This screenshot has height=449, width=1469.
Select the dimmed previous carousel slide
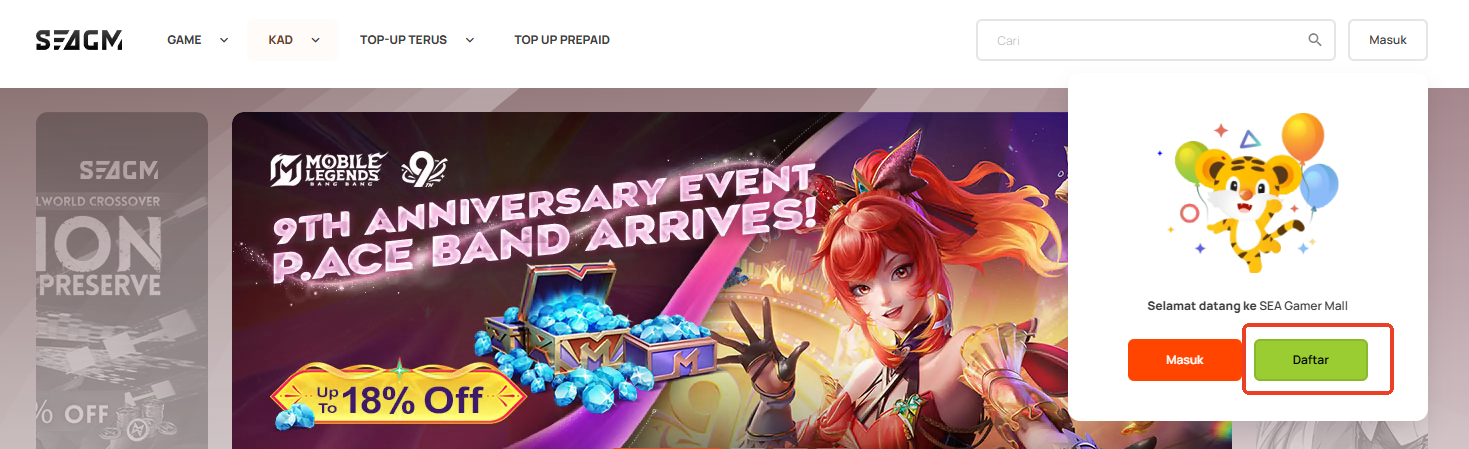(122, 280)
